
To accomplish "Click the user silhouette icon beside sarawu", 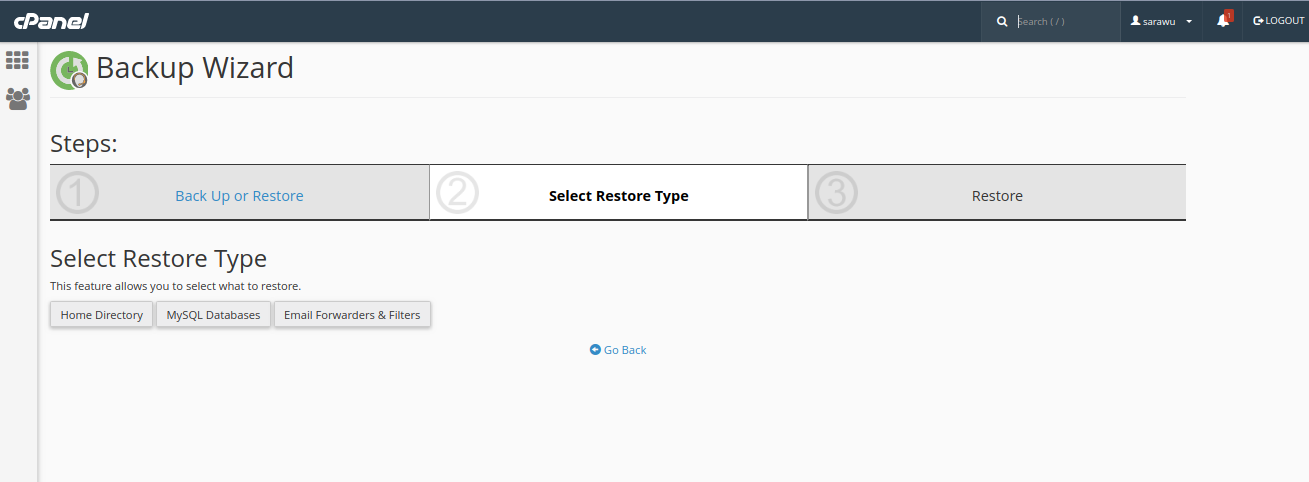I will [1135, 21].
